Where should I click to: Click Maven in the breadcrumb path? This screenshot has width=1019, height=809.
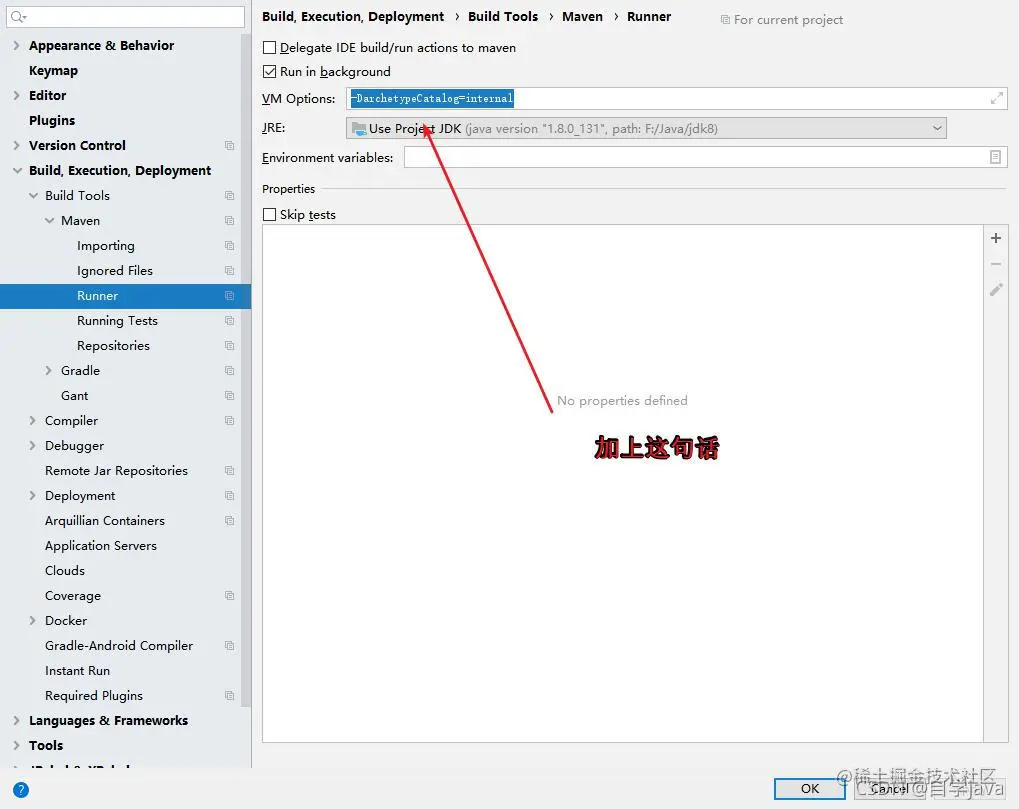pos(582,17)
